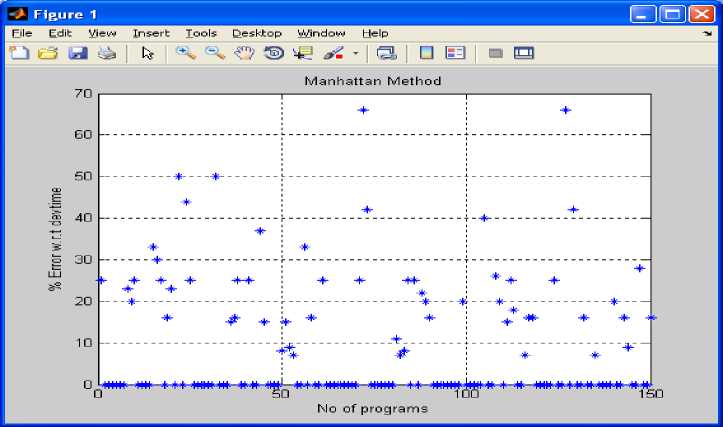723x427 pixels.
Task: Save the figure with the floppy disk icon
Action: point(77,53)
